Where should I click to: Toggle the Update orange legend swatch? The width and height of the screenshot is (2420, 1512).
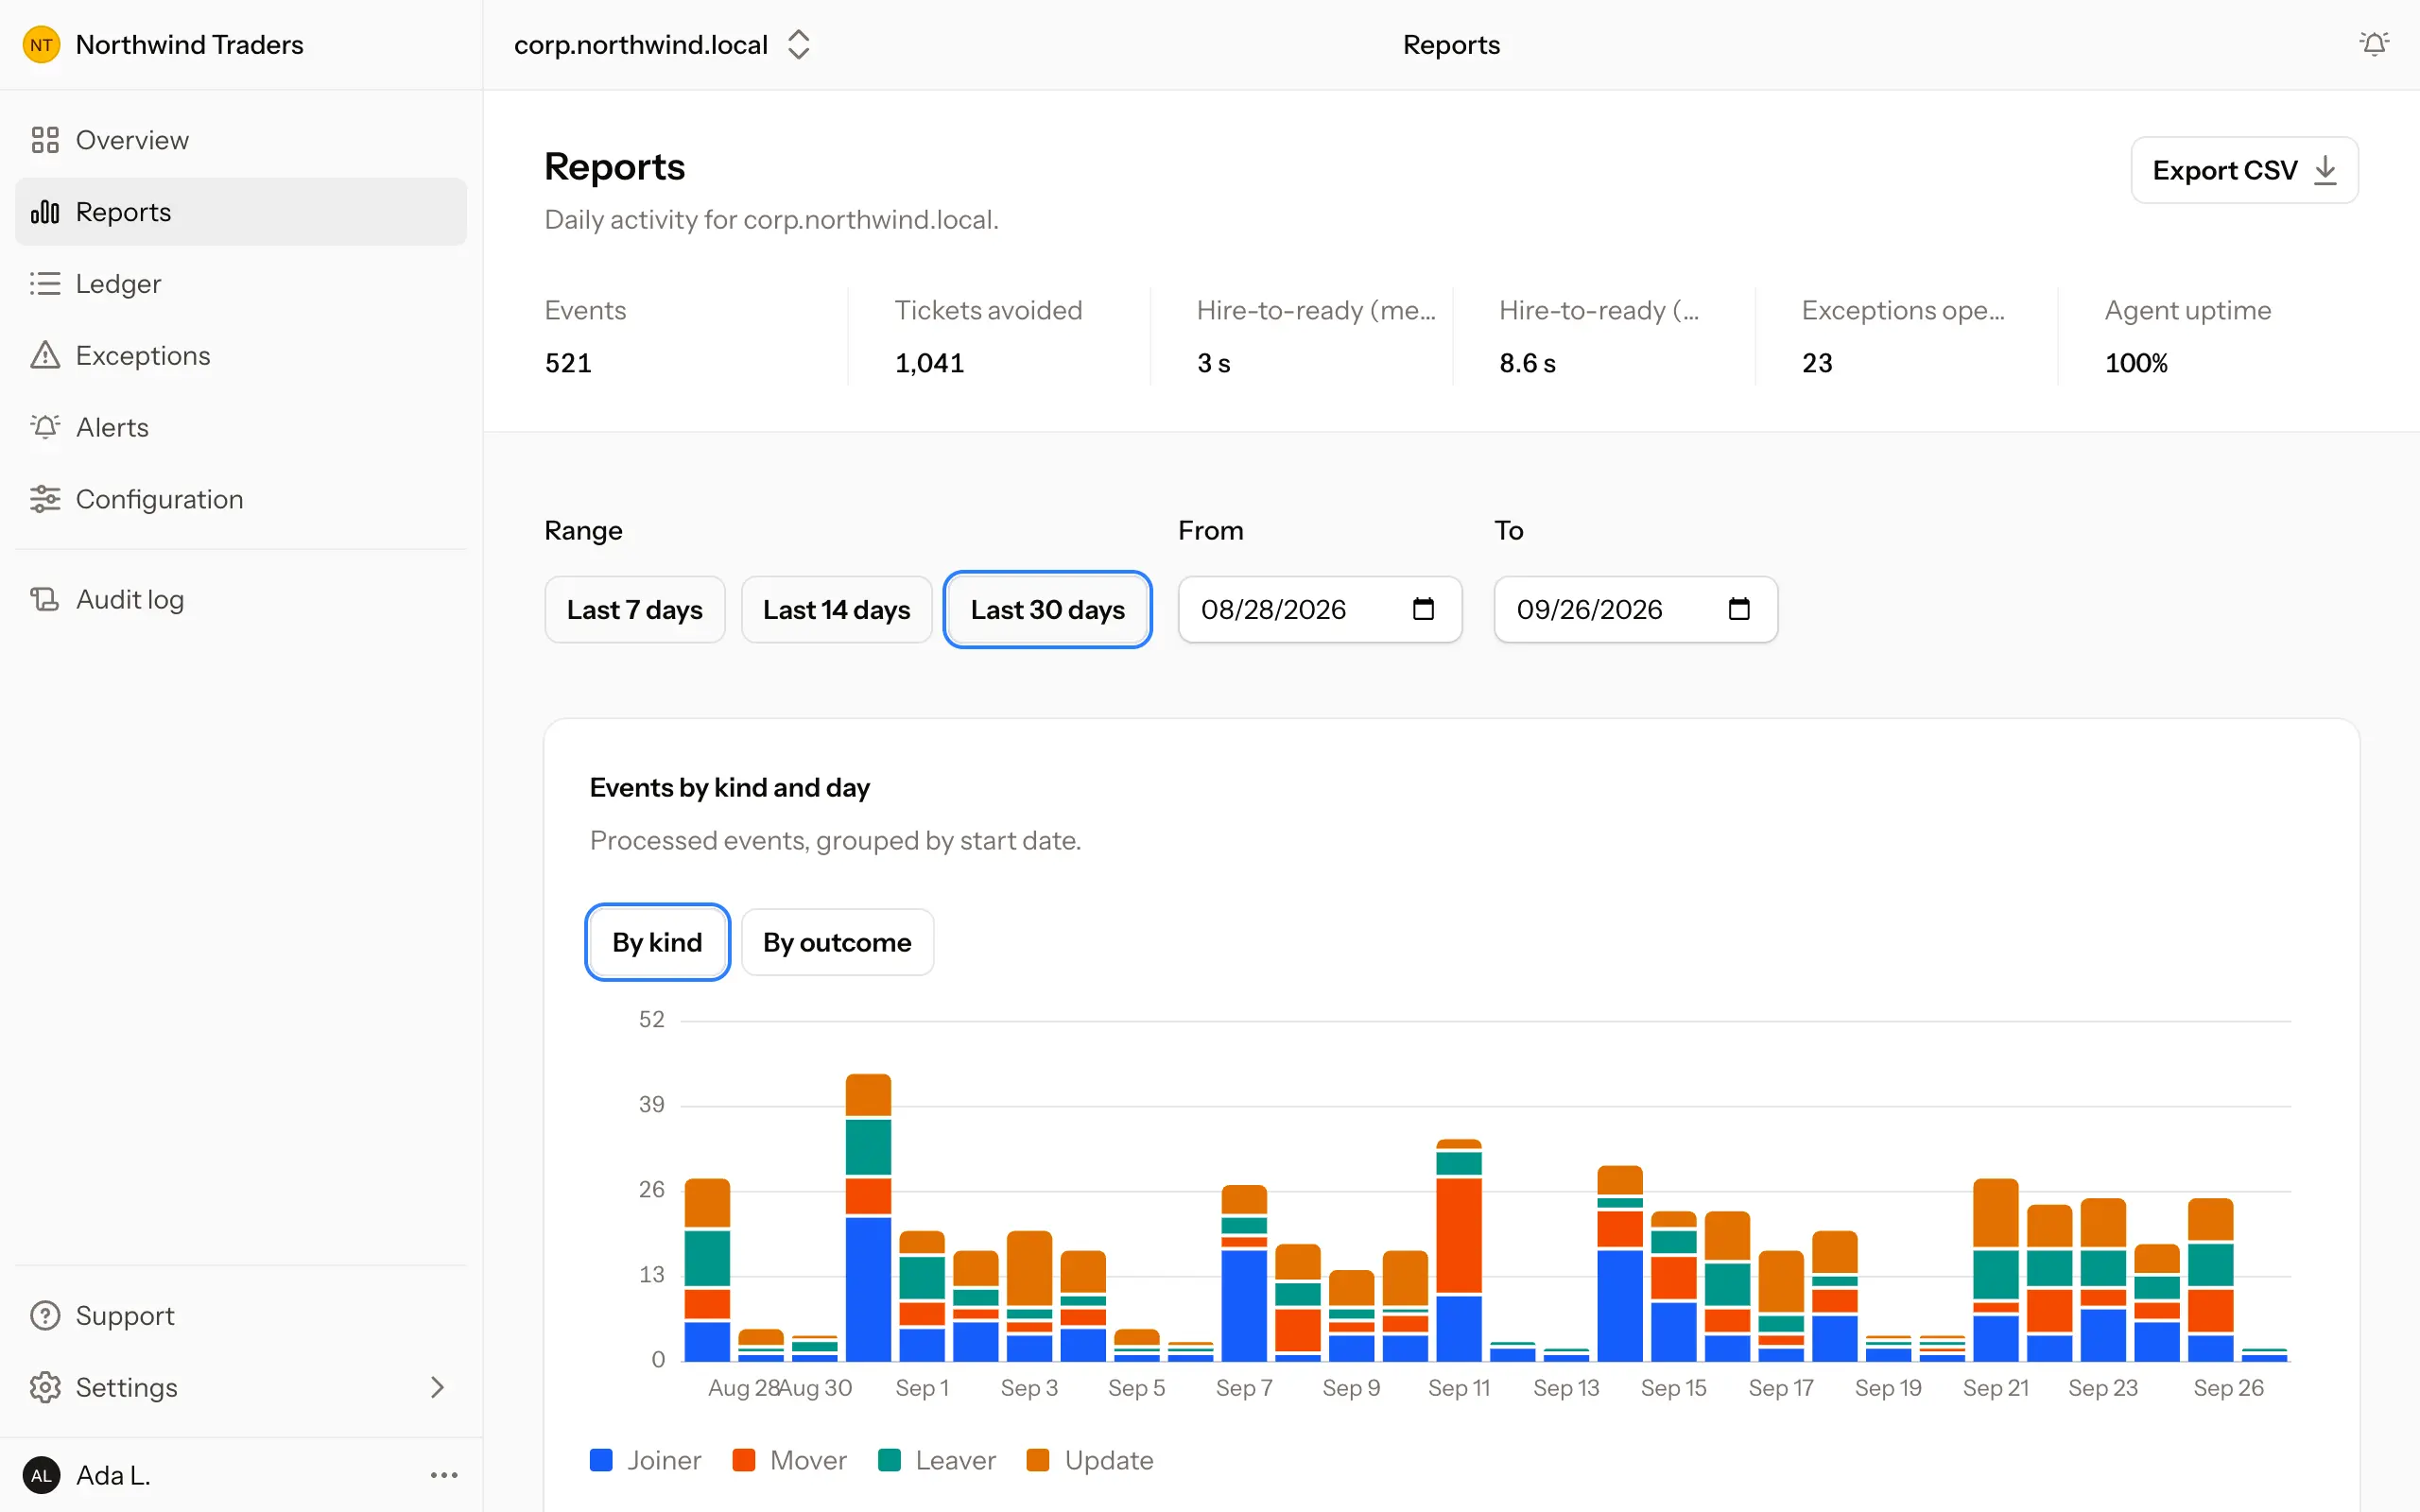pyautogui.click(x=1038, y=1460)
